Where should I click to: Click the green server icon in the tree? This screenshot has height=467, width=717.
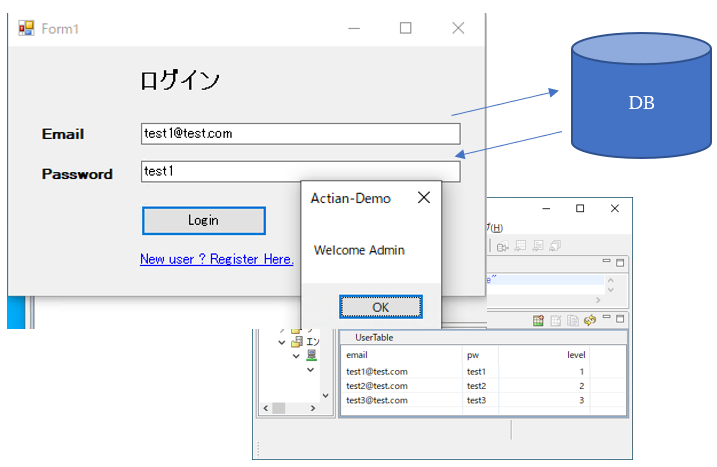point(311,355)
